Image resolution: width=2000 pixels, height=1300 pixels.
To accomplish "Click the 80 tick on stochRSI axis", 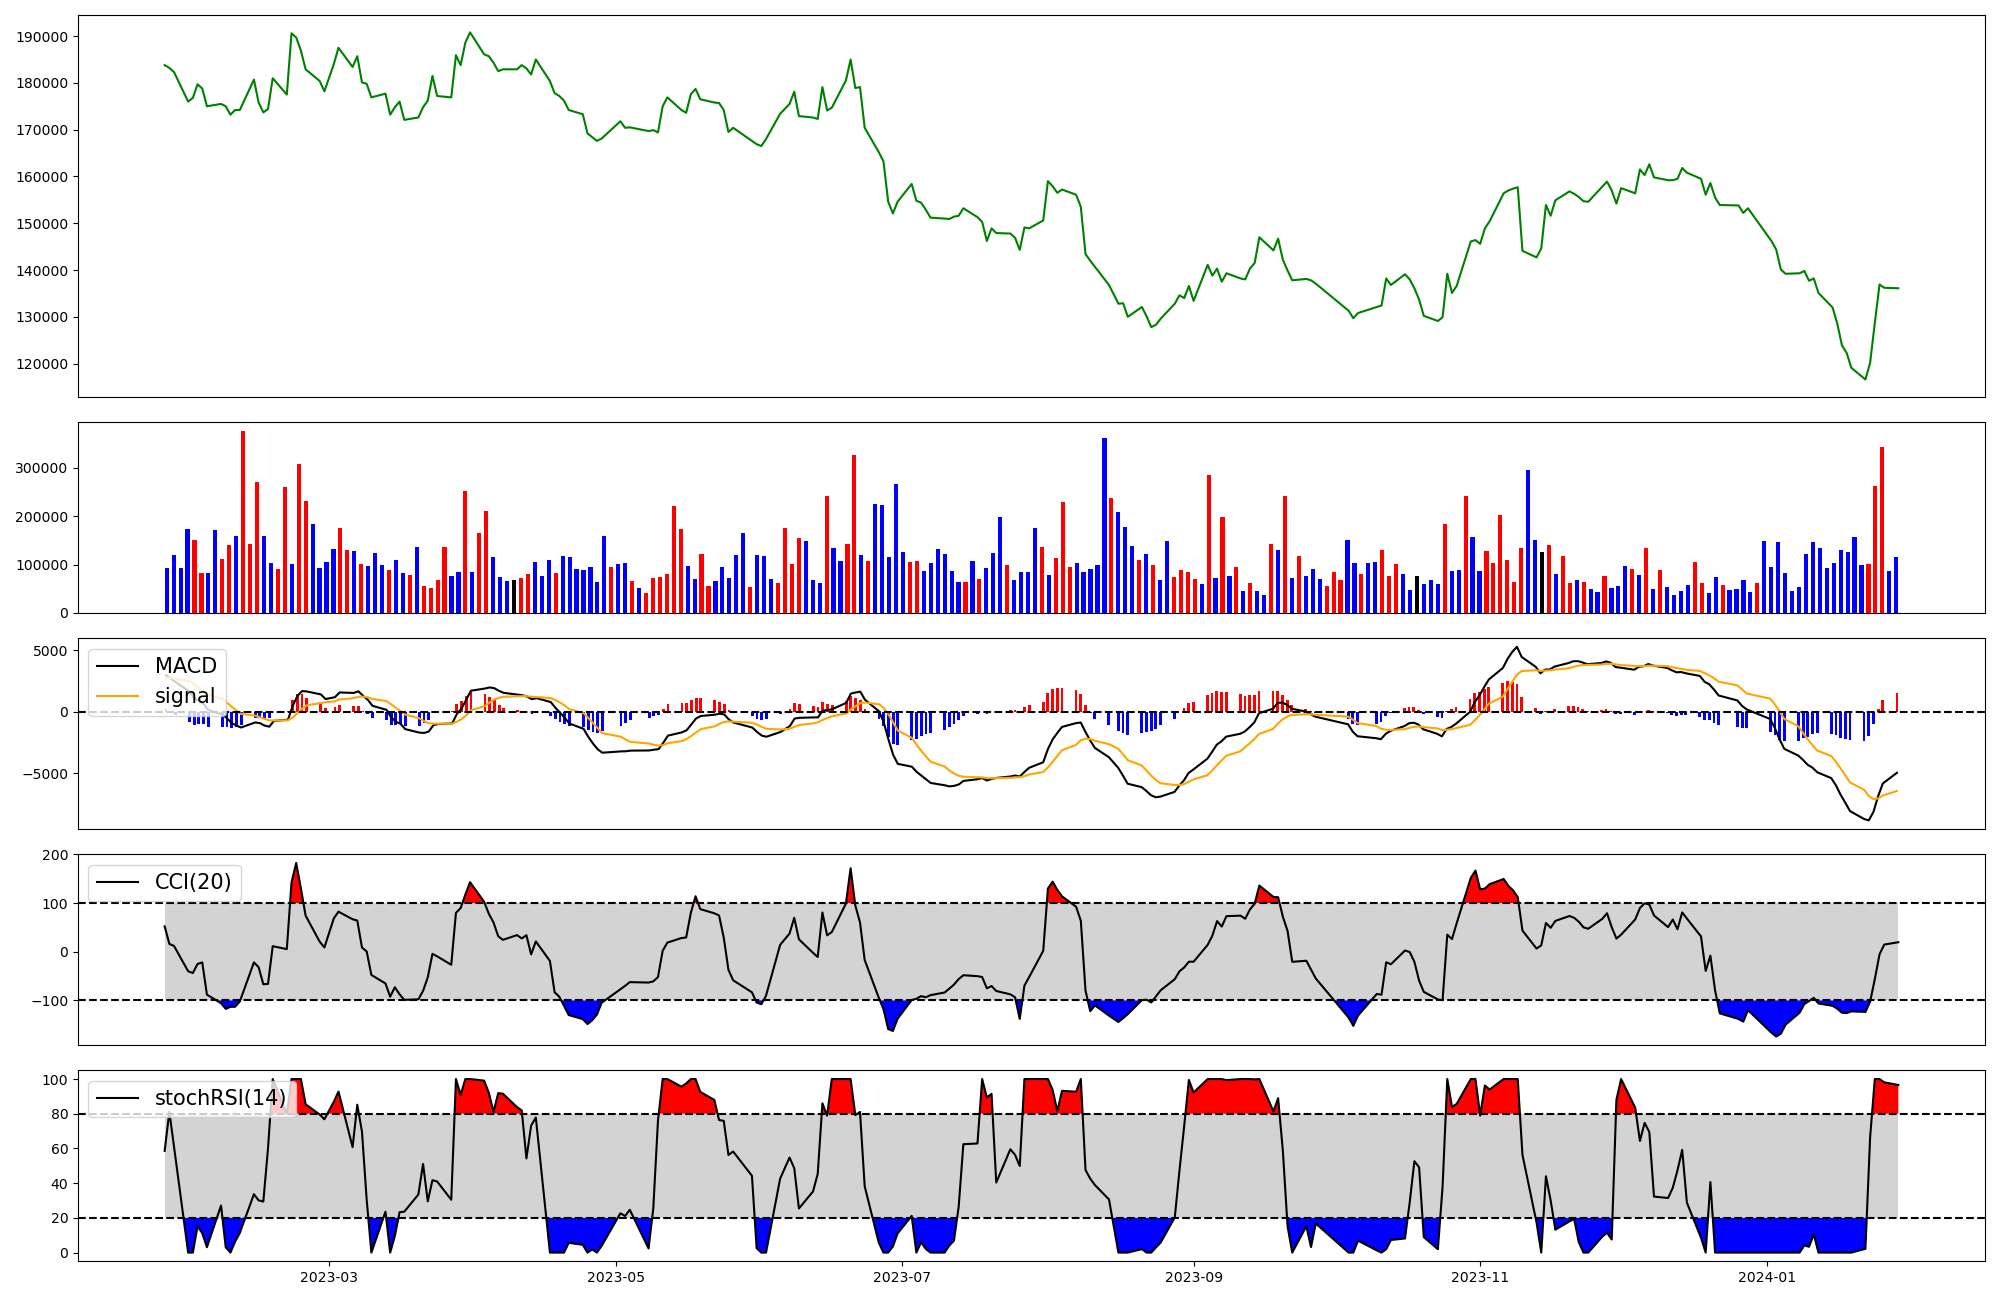I will pyautogui.click(x=60, y=1114).
